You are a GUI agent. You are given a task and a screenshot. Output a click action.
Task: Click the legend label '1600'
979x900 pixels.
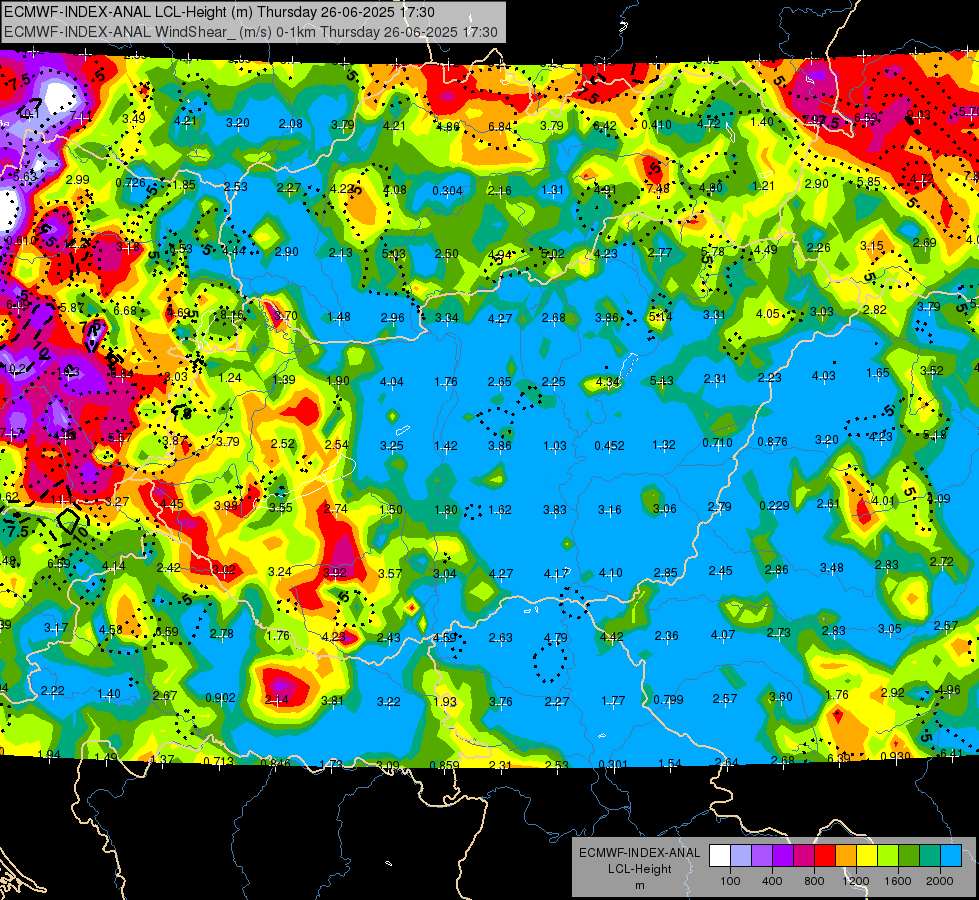898,881
